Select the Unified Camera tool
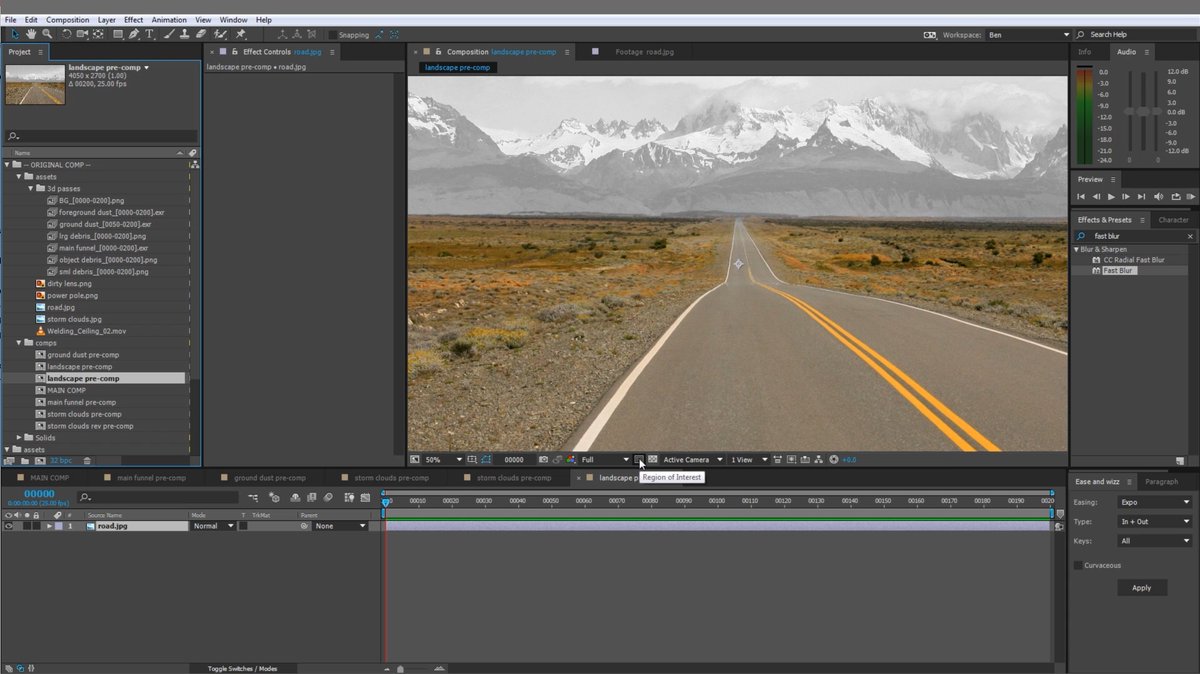Viewport: 1200px width, 674px height. (x=82, y=34)
